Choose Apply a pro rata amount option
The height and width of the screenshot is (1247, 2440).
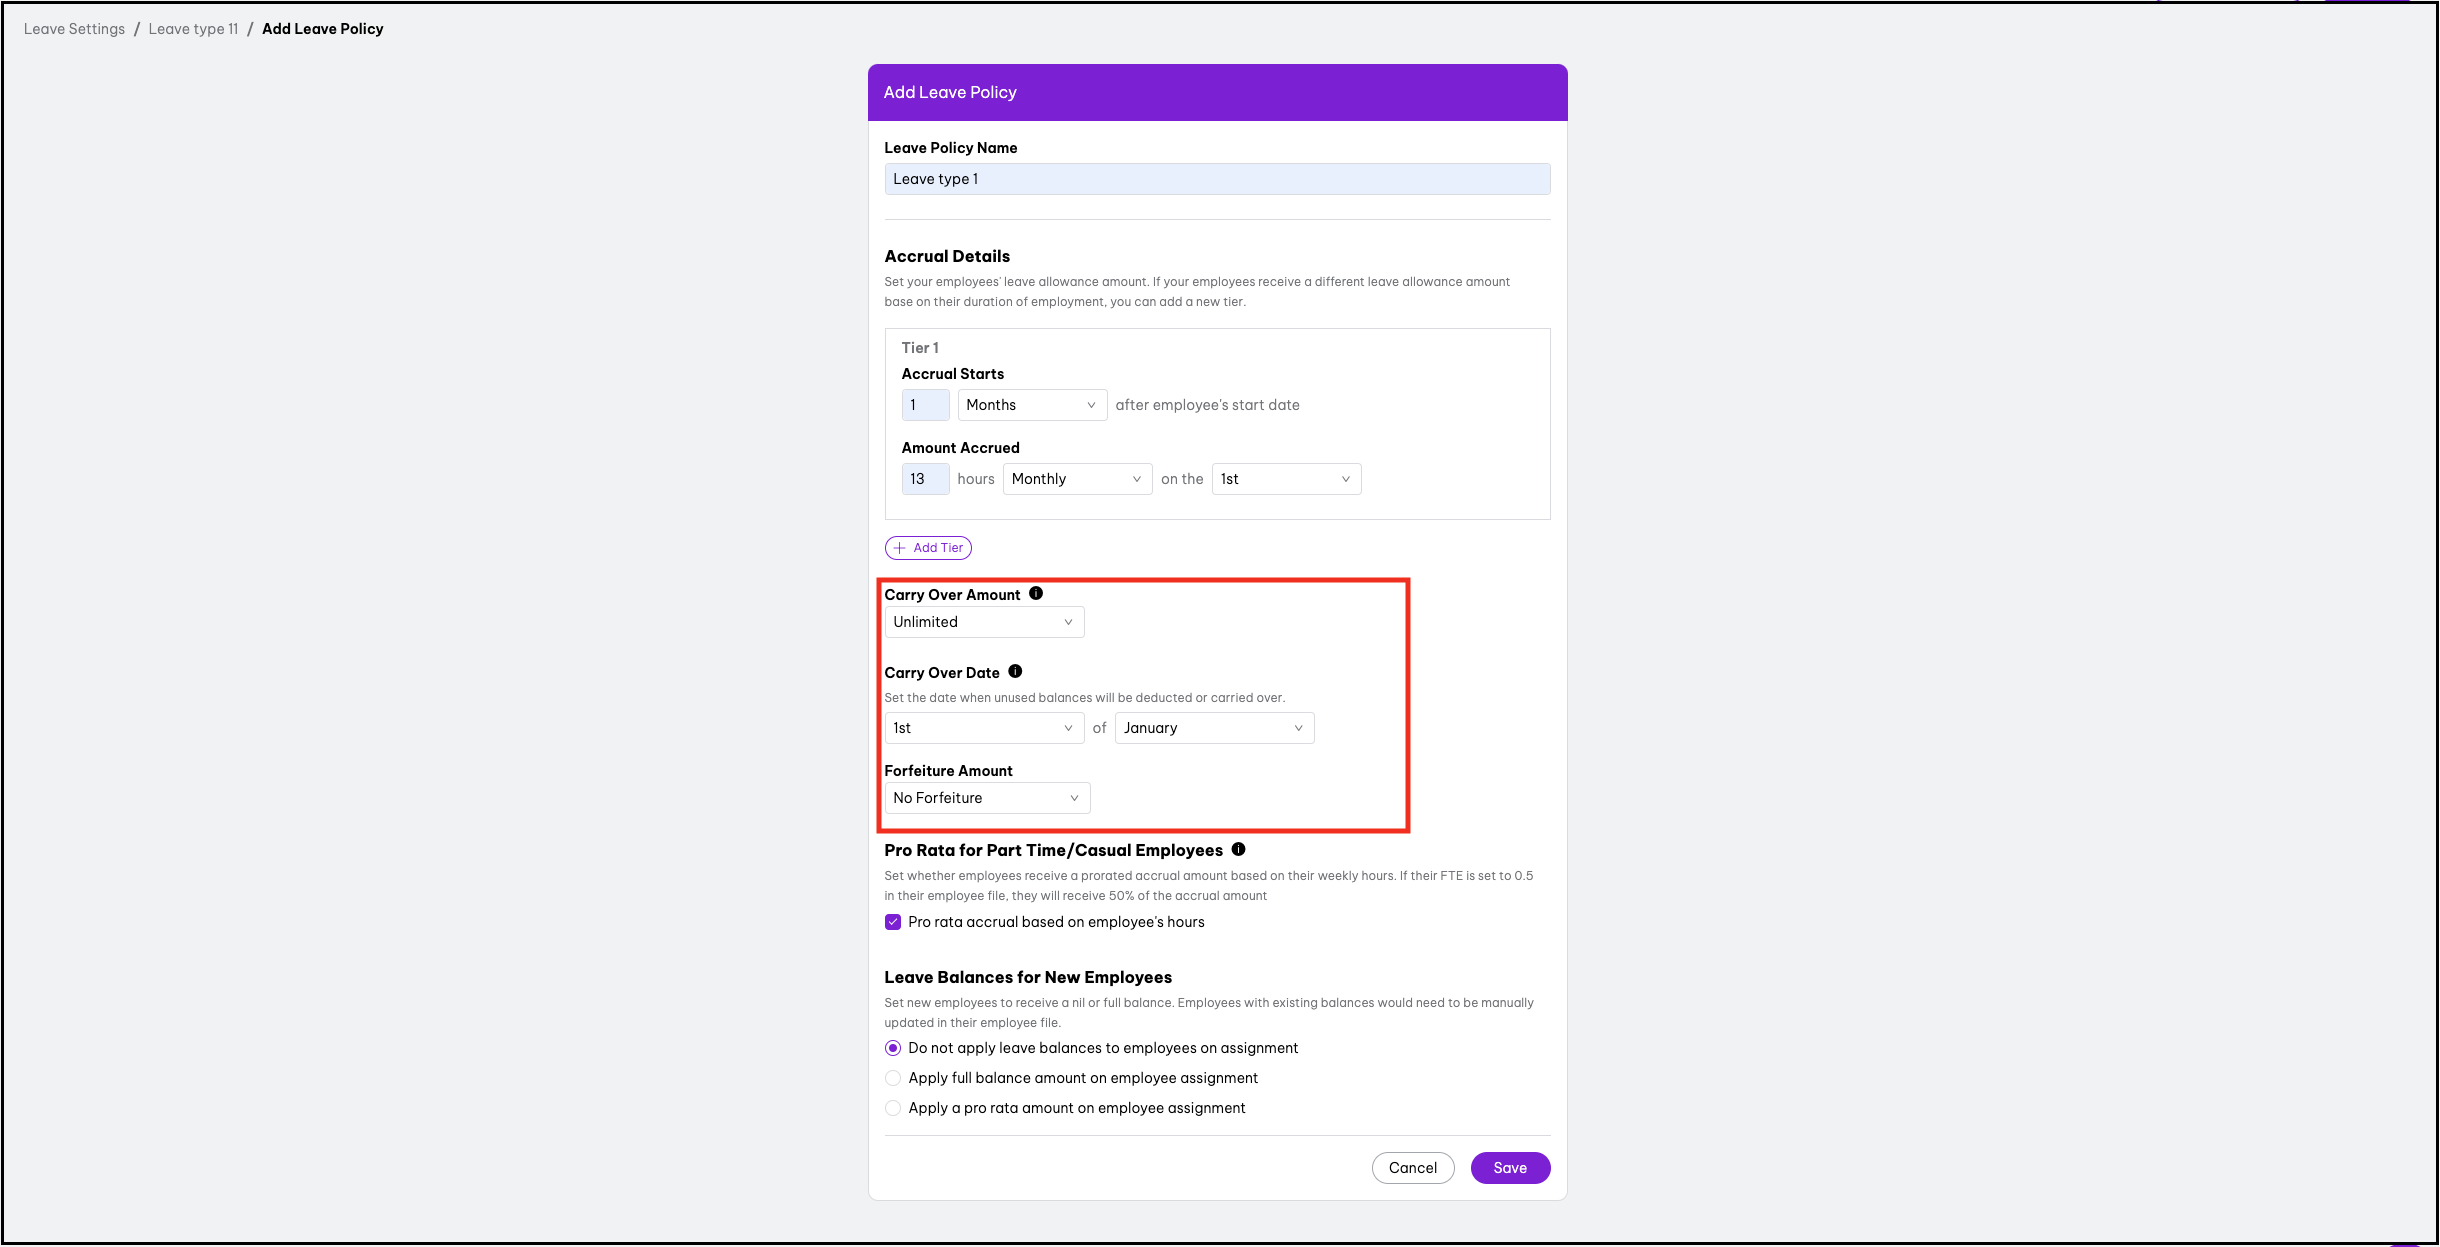[893, 1108]
